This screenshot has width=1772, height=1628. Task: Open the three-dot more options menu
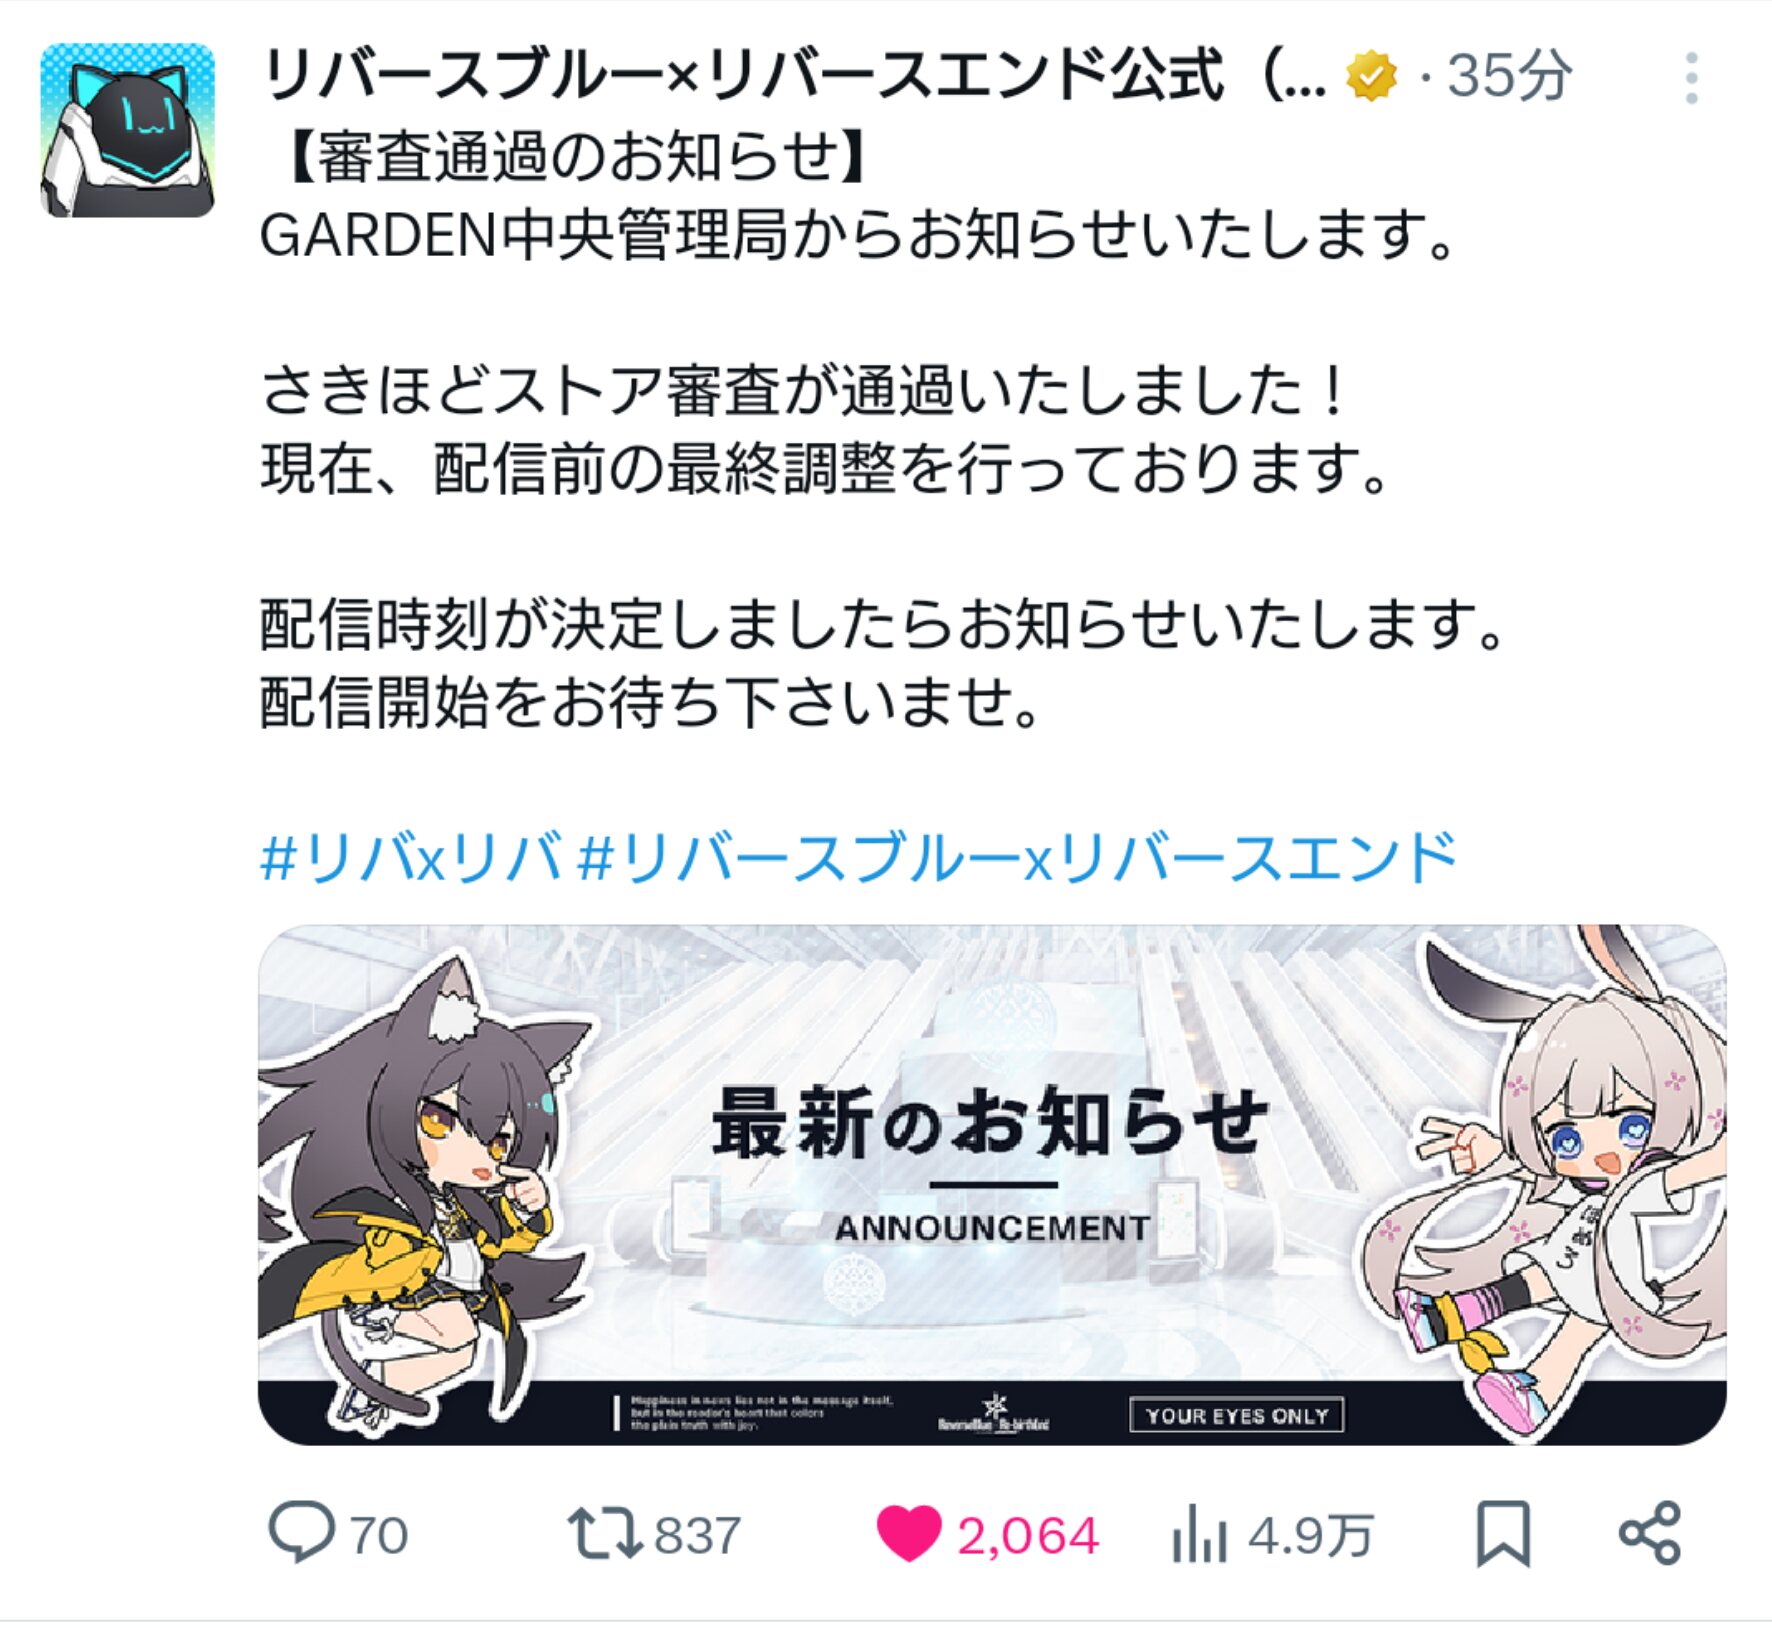1691,78
